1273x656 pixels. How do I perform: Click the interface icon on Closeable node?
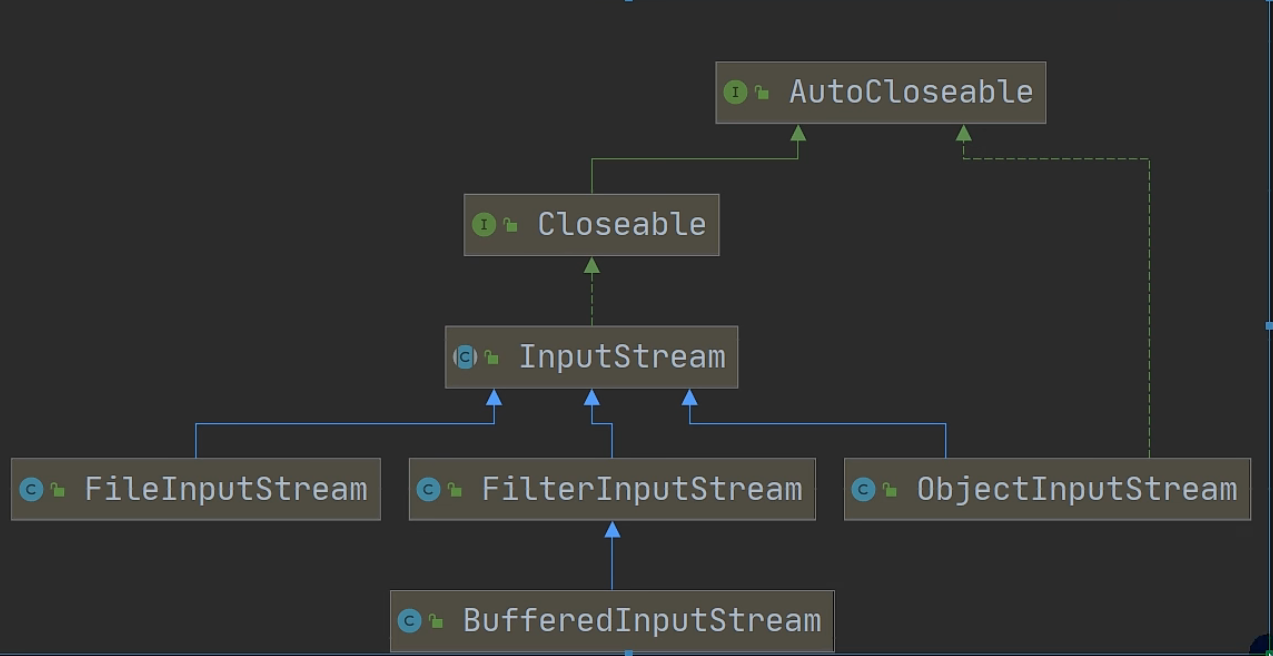coord(483,225)
